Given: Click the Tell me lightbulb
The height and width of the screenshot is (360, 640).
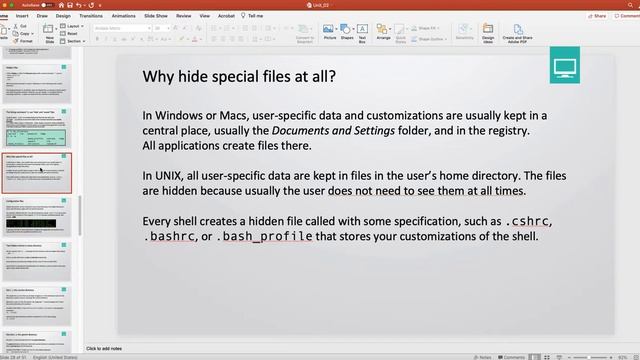Looking at the screenshot, I should (243, 16).
